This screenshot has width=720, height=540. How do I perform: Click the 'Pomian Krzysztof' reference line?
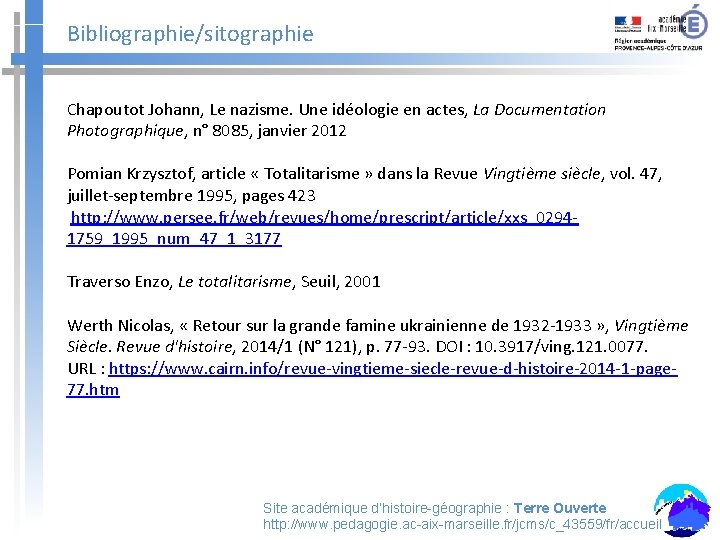point(365,174)
